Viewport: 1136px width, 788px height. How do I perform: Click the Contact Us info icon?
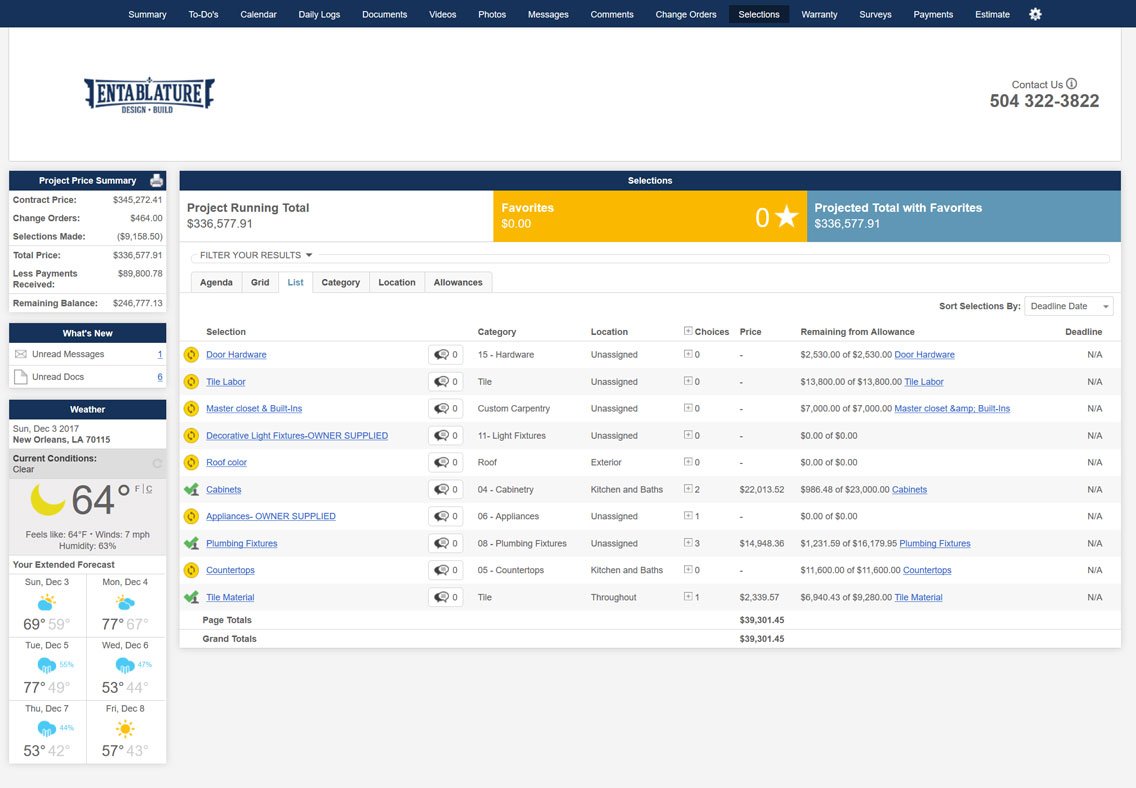pyautogui.click(x=1071, y=84)
